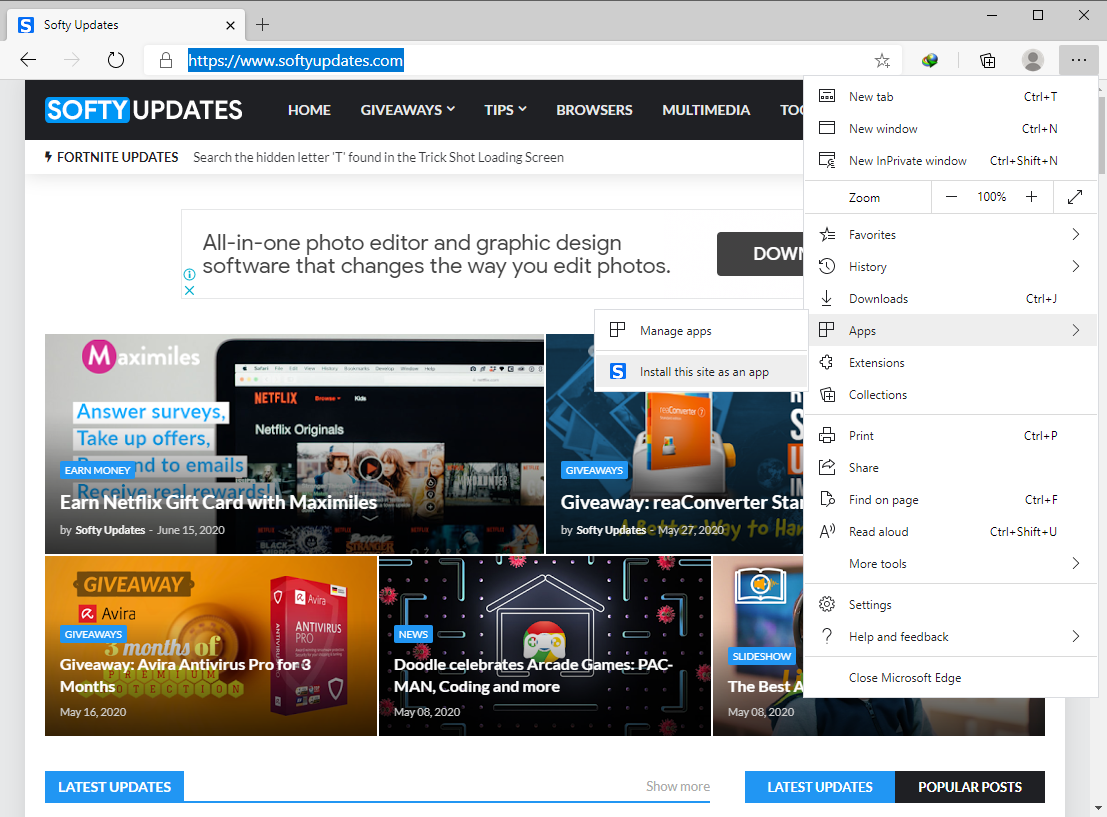Select New window in the menu
This screenshot has width=1107, height=817.
point(950,129)
